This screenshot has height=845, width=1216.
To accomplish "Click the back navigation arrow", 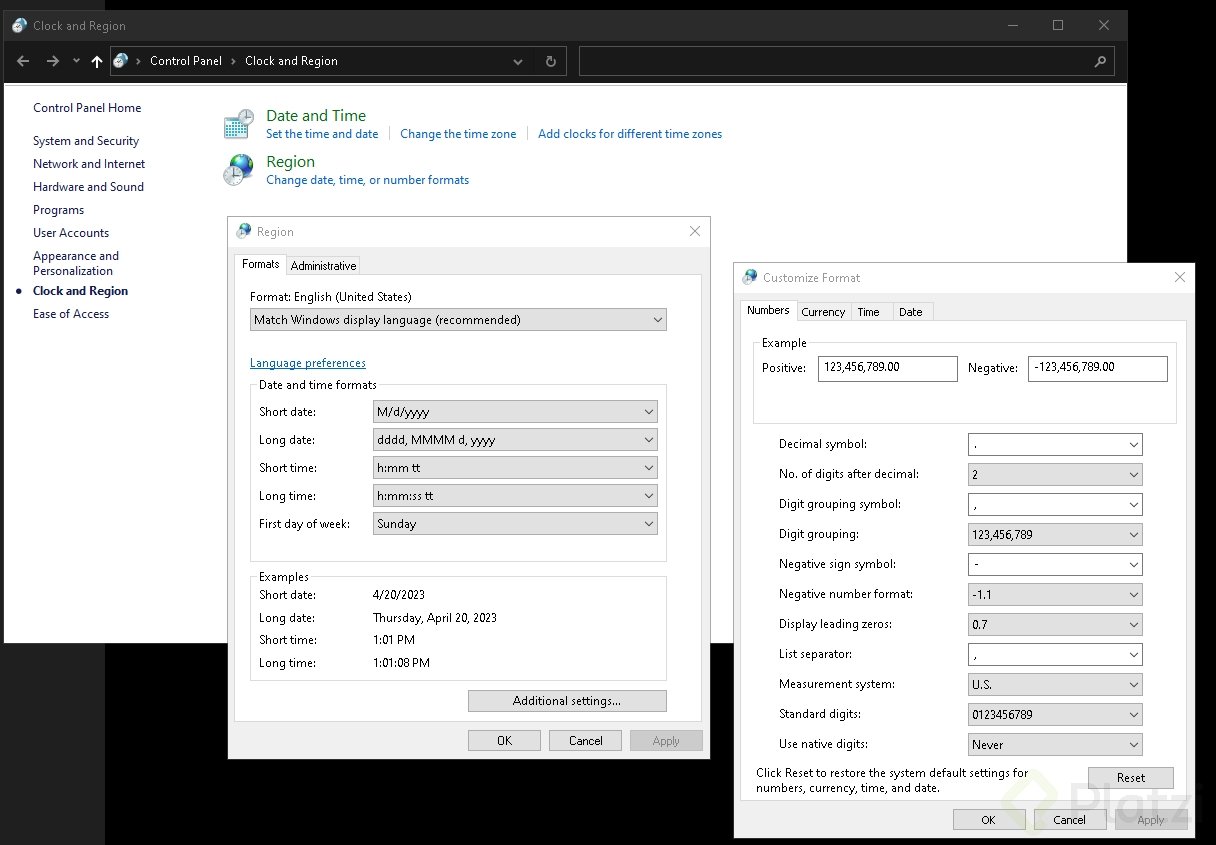I will click(22, 61).
